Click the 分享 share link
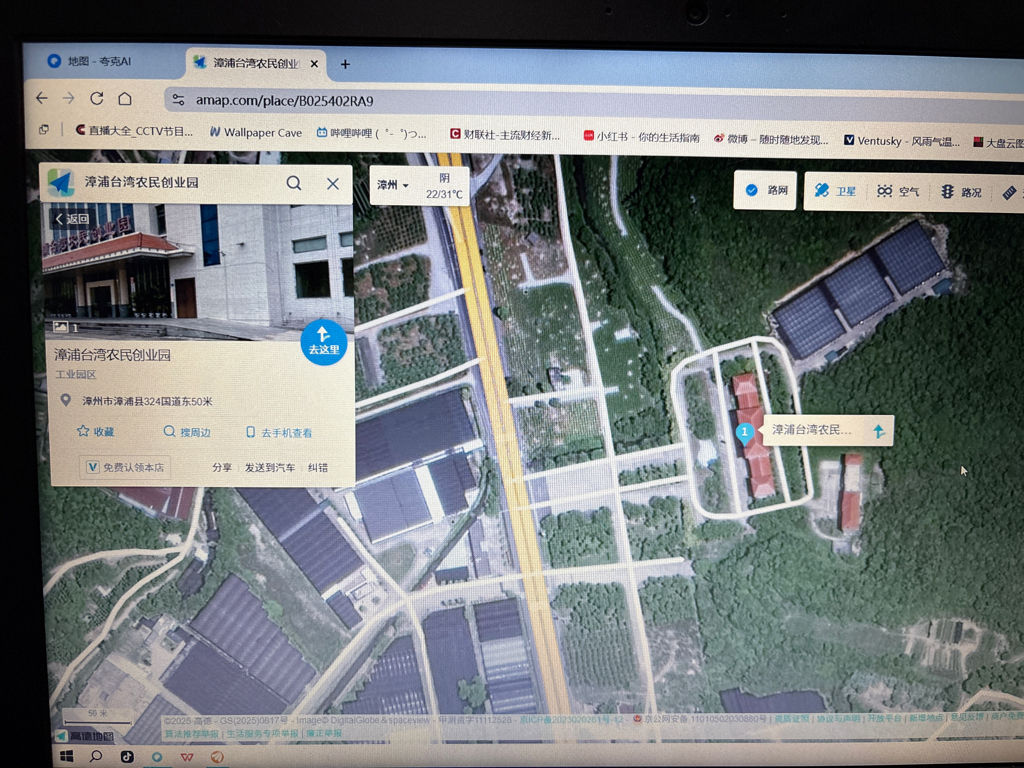 pyautogui.click(x=222, y=468)
